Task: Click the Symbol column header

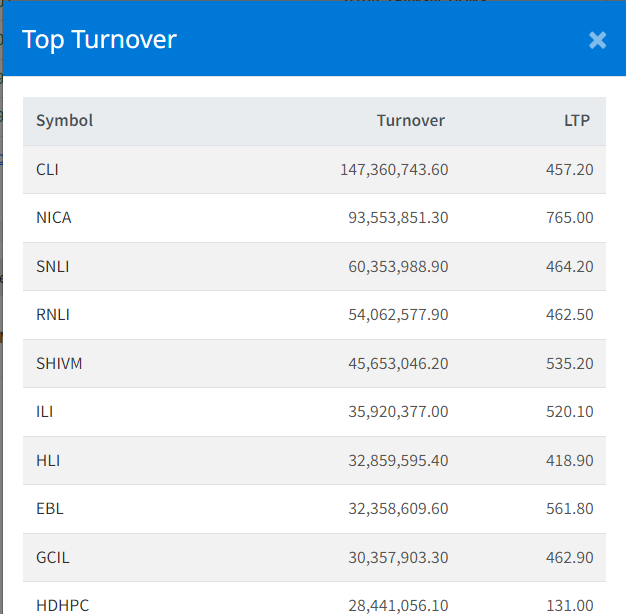Action: (x=64, y=121)
